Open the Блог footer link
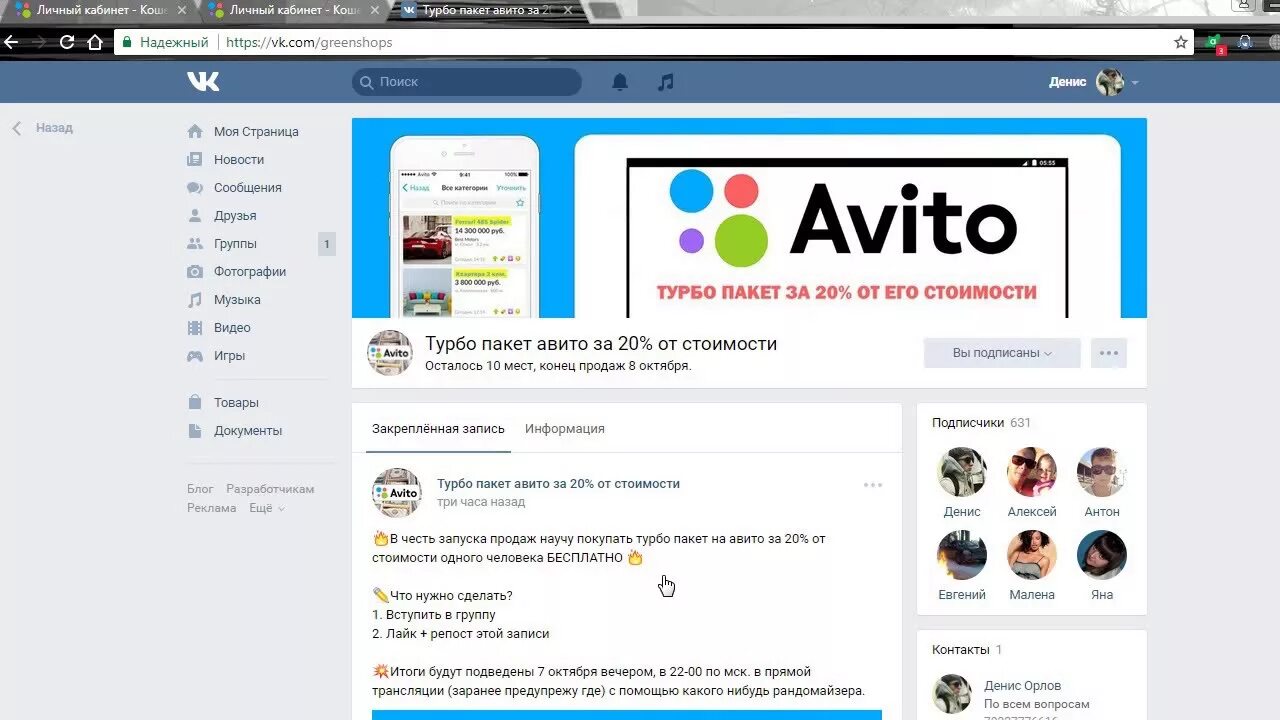The width and height of the screenshot is (1280, 720). coord(200,489)
